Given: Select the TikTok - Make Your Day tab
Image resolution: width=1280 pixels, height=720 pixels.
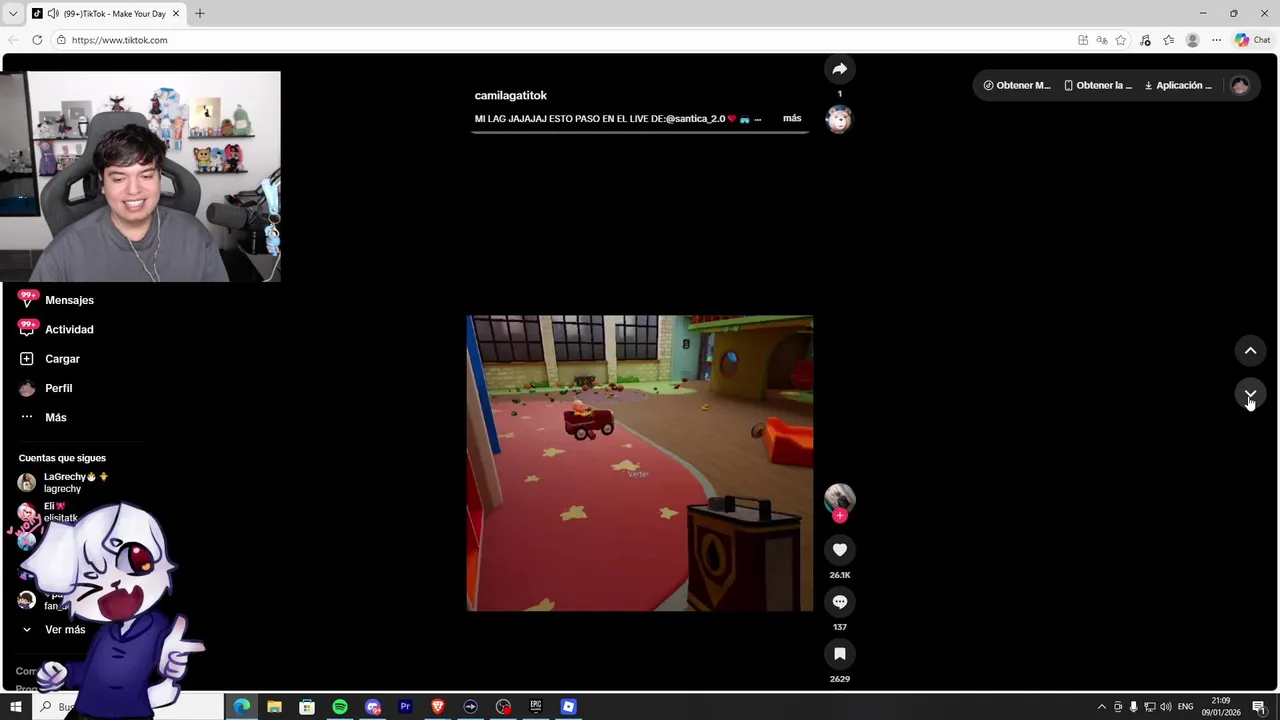Looking at the screenshot, I should pyautogui.click(x=105, y=14).
